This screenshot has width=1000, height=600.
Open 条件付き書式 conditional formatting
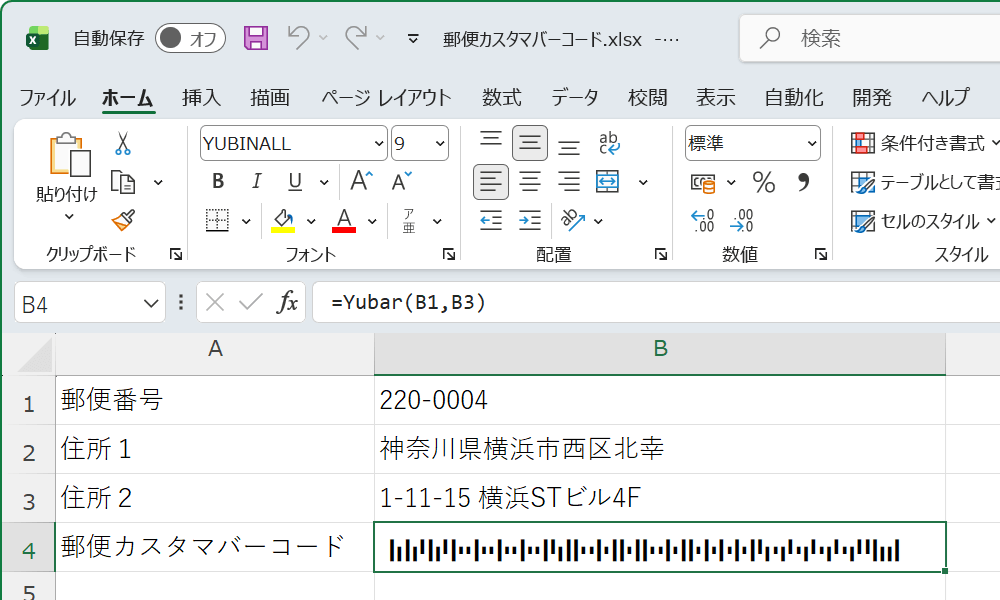(x=925, y=143)
